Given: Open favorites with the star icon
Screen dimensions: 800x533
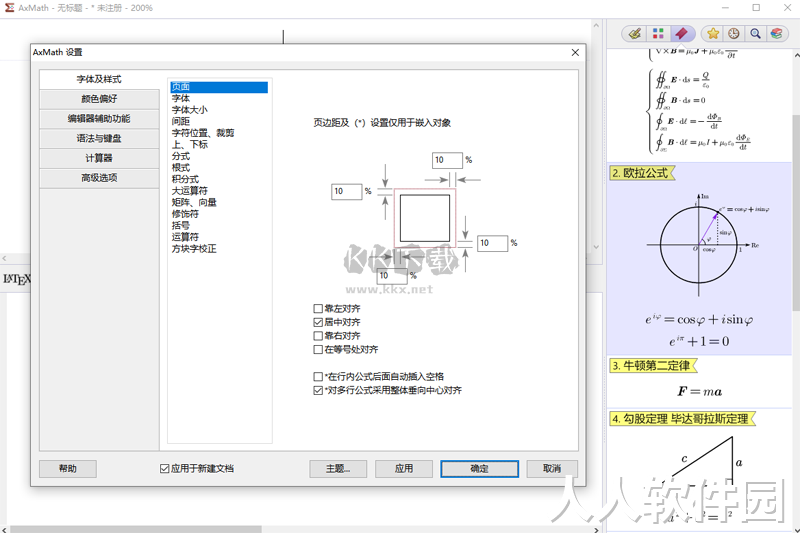Looking at the screenshot, I should [713, 34].
